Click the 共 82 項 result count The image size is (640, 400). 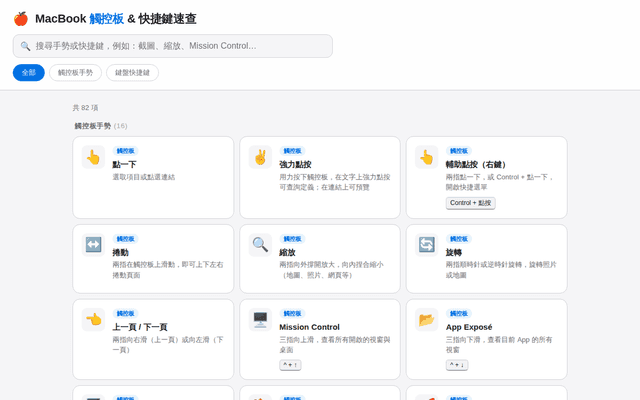(85, 108)
